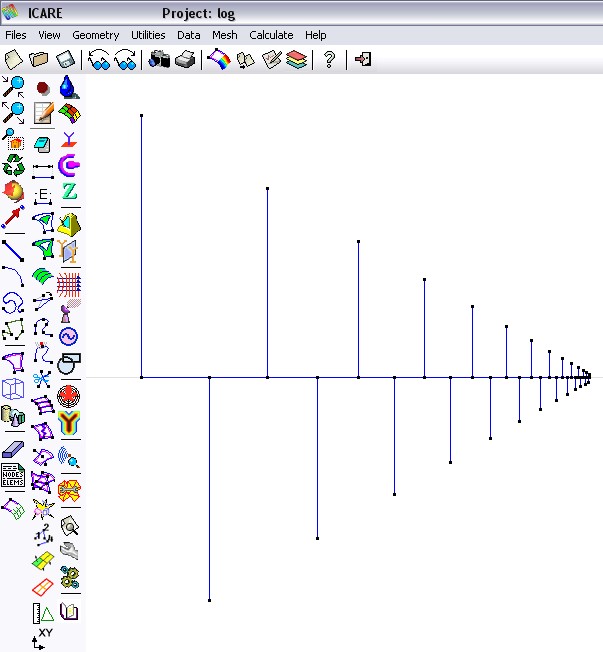The image size is (603, 652).
Task: Click the open book icon
Action: tap(69, 611)
